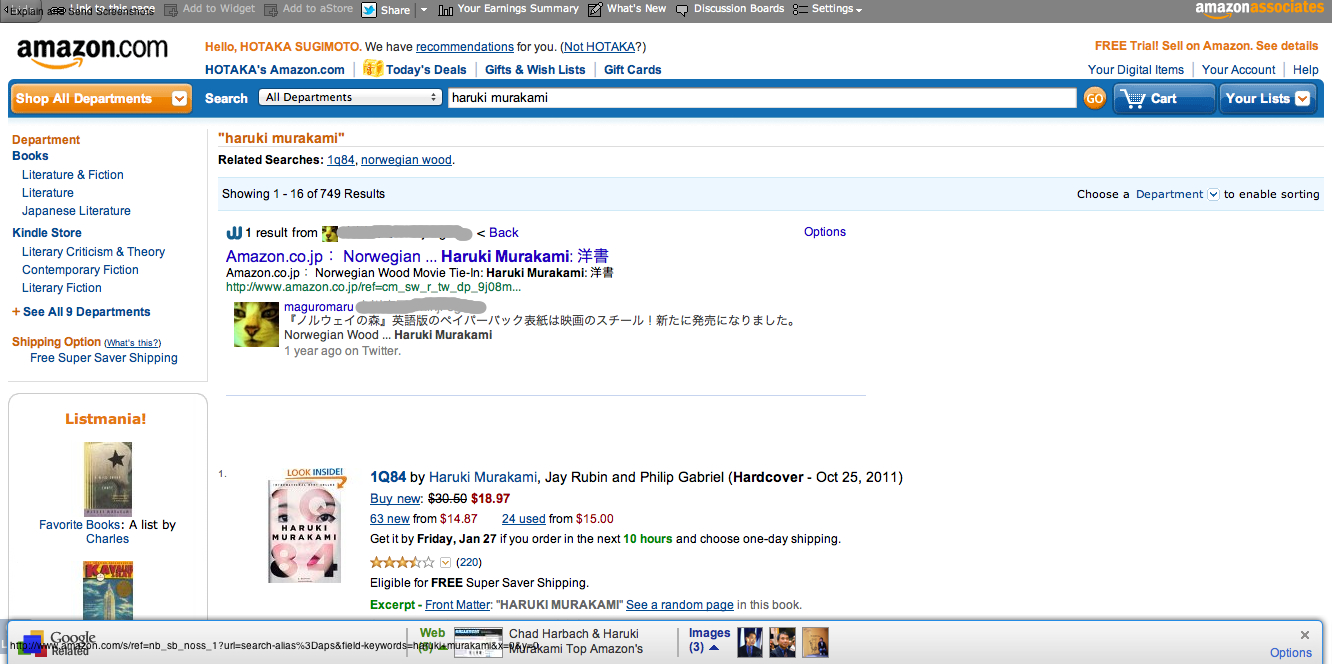Expand the Share options dropdown arrow
The height and width of the screenshot is (664, 1332).
tap(423, 10)
